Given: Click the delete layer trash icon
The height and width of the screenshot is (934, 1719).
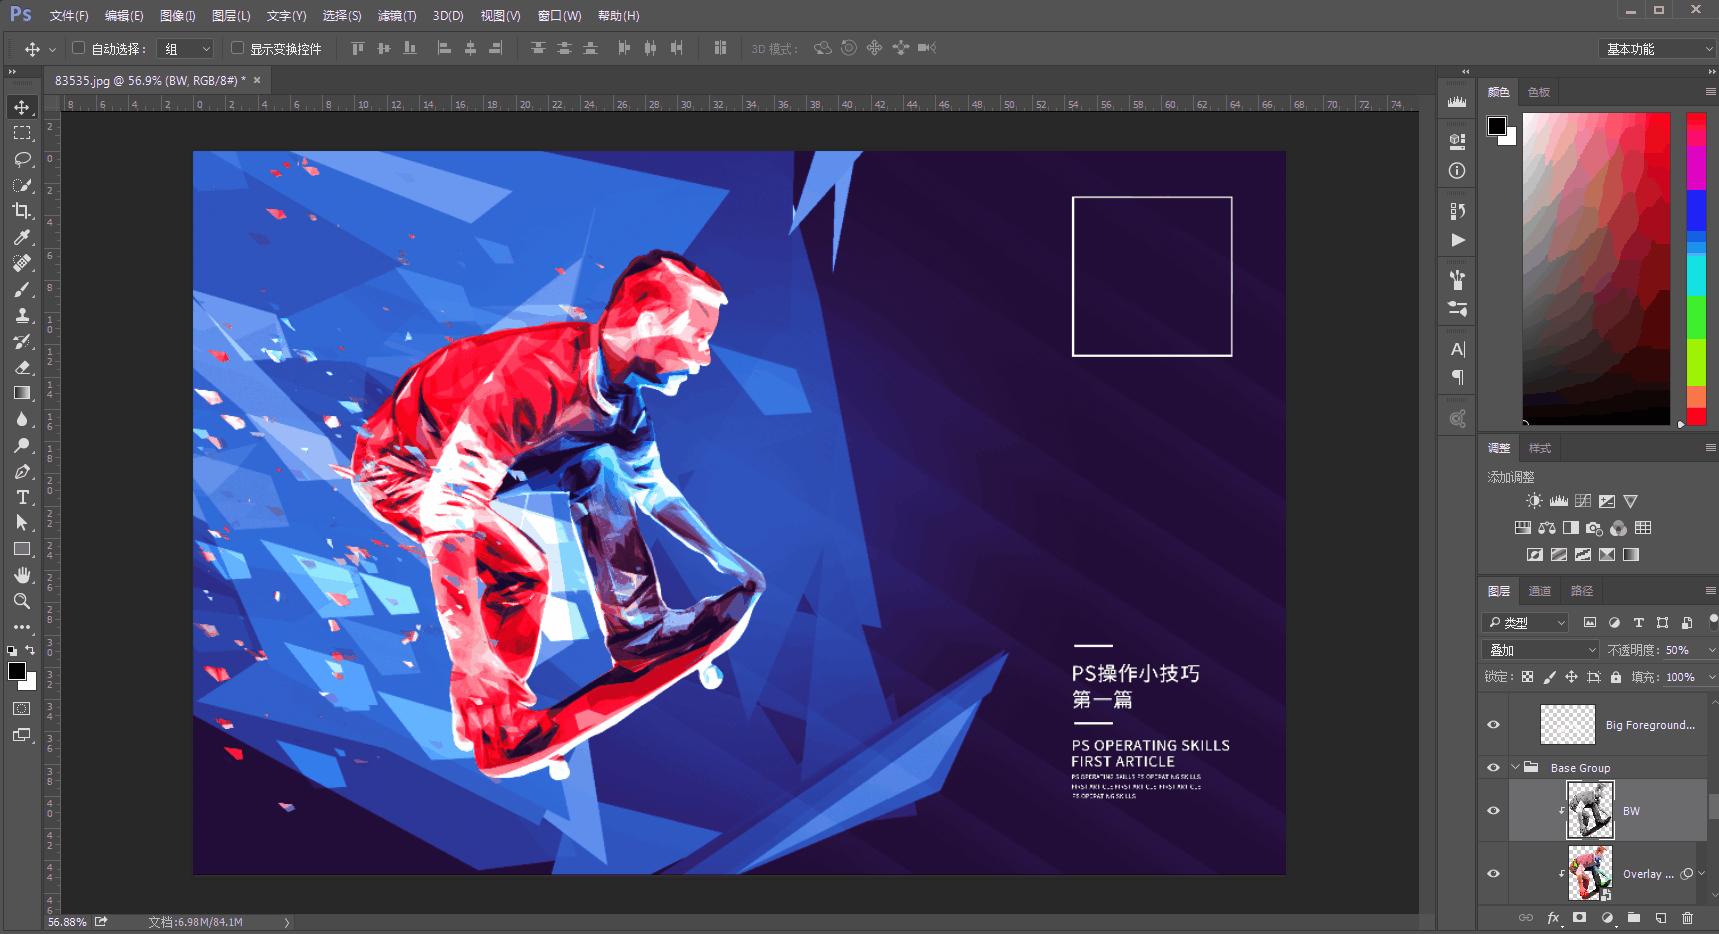Looking at the screenshot, I should pyautogui.click(x=1688, y=917).
